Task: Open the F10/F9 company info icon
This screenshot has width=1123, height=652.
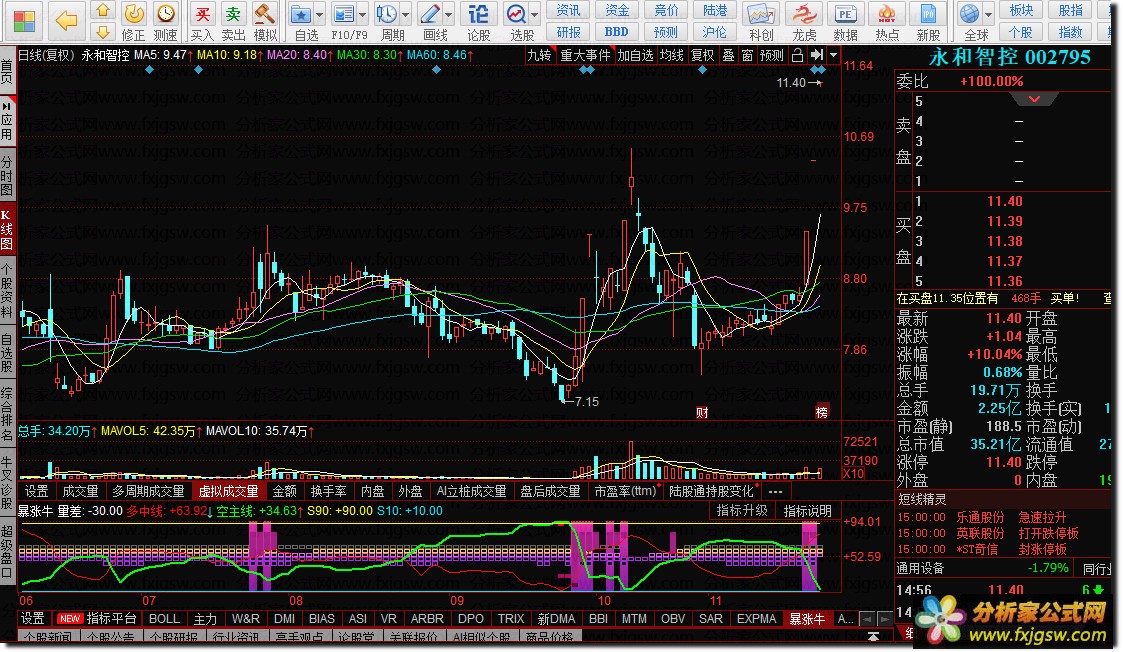Action: (344, 14)
